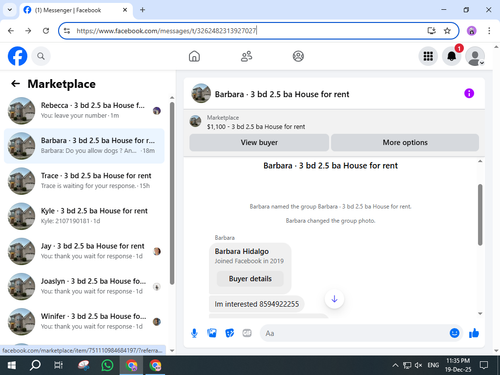Image resolution: width=500 pixels, height=375 pixels.
Task: Open Chrome three-dot menu
Action: [x=489, y=31]
